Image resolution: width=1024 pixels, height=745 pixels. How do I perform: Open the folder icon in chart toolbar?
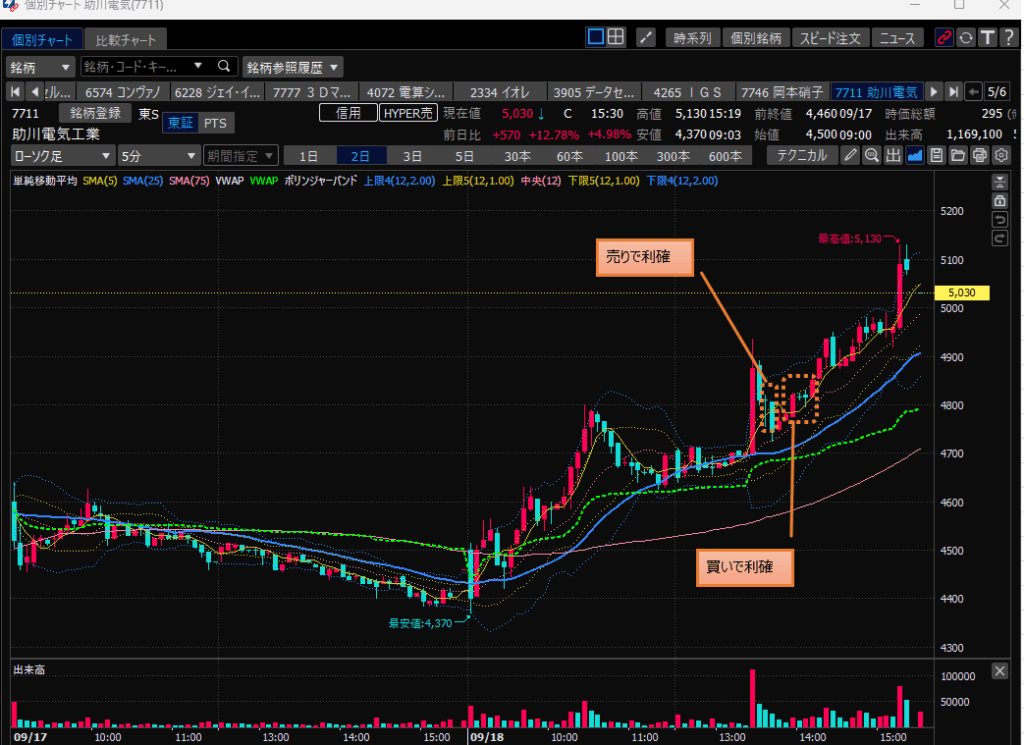point(958,155)
